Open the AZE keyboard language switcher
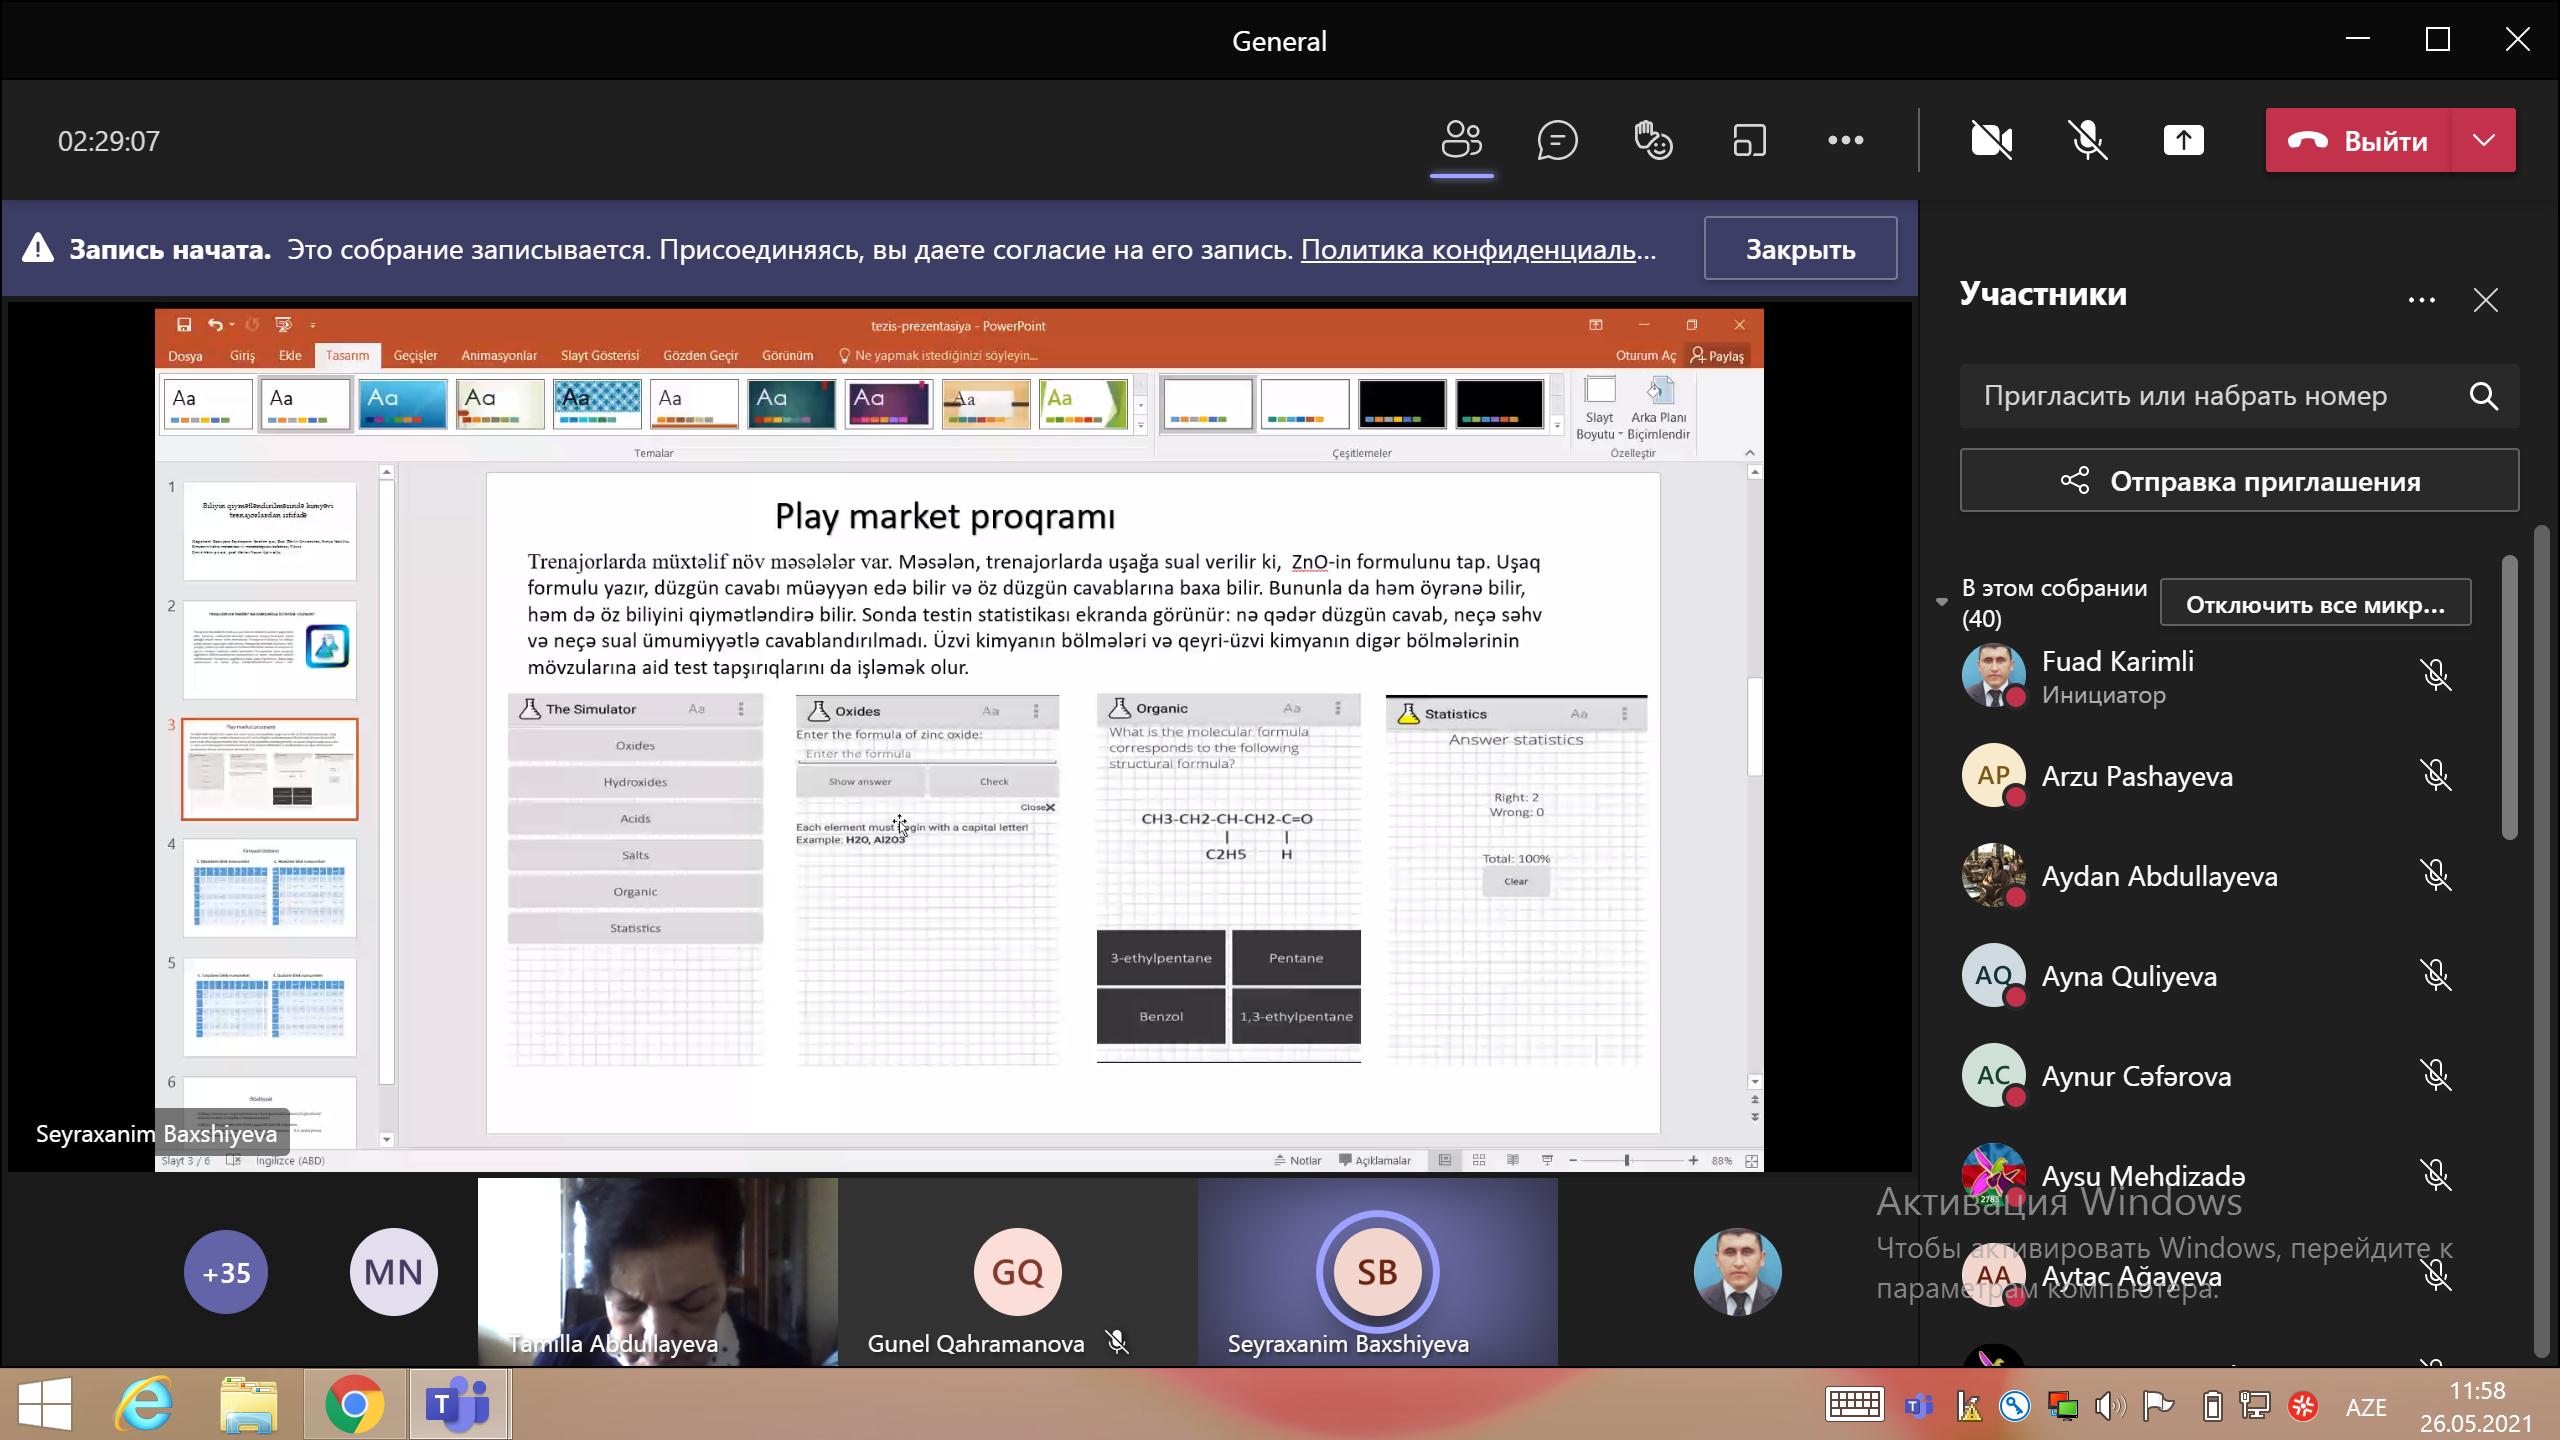Viewport: 2560px width, 1440px height. click(x=2365, y=1407)
